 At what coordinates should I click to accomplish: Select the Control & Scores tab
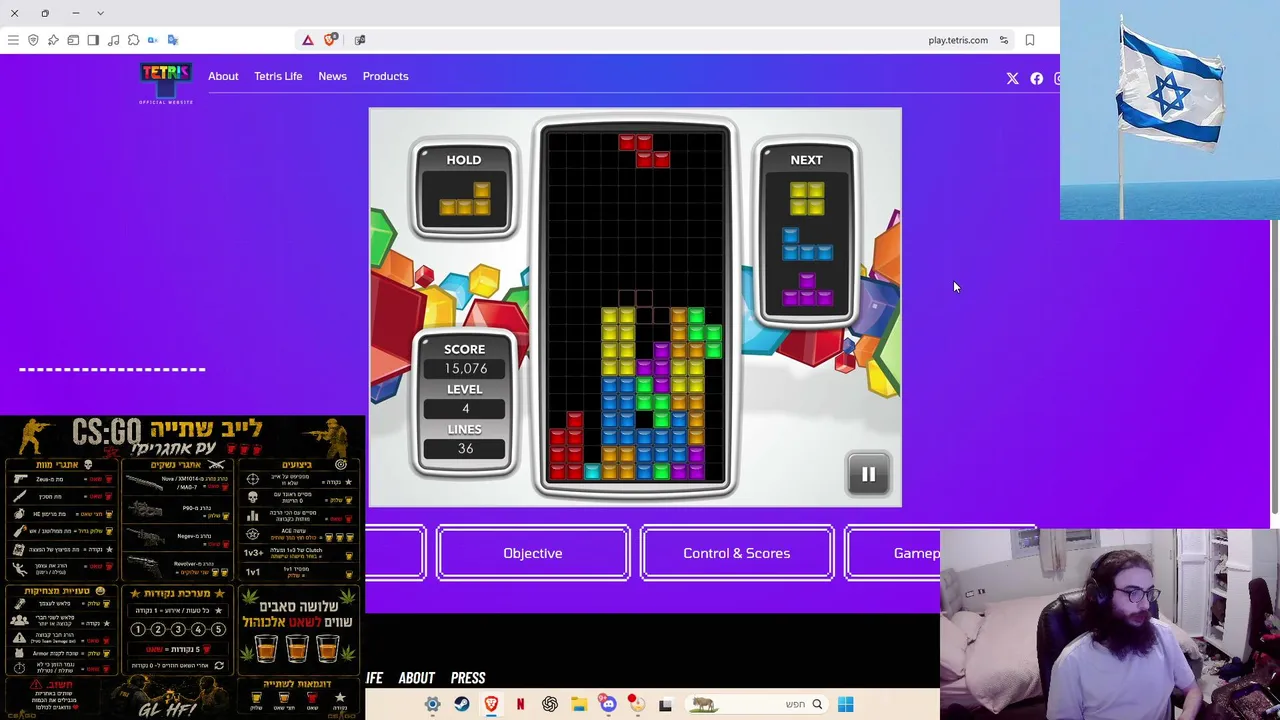tap(737, 553)
